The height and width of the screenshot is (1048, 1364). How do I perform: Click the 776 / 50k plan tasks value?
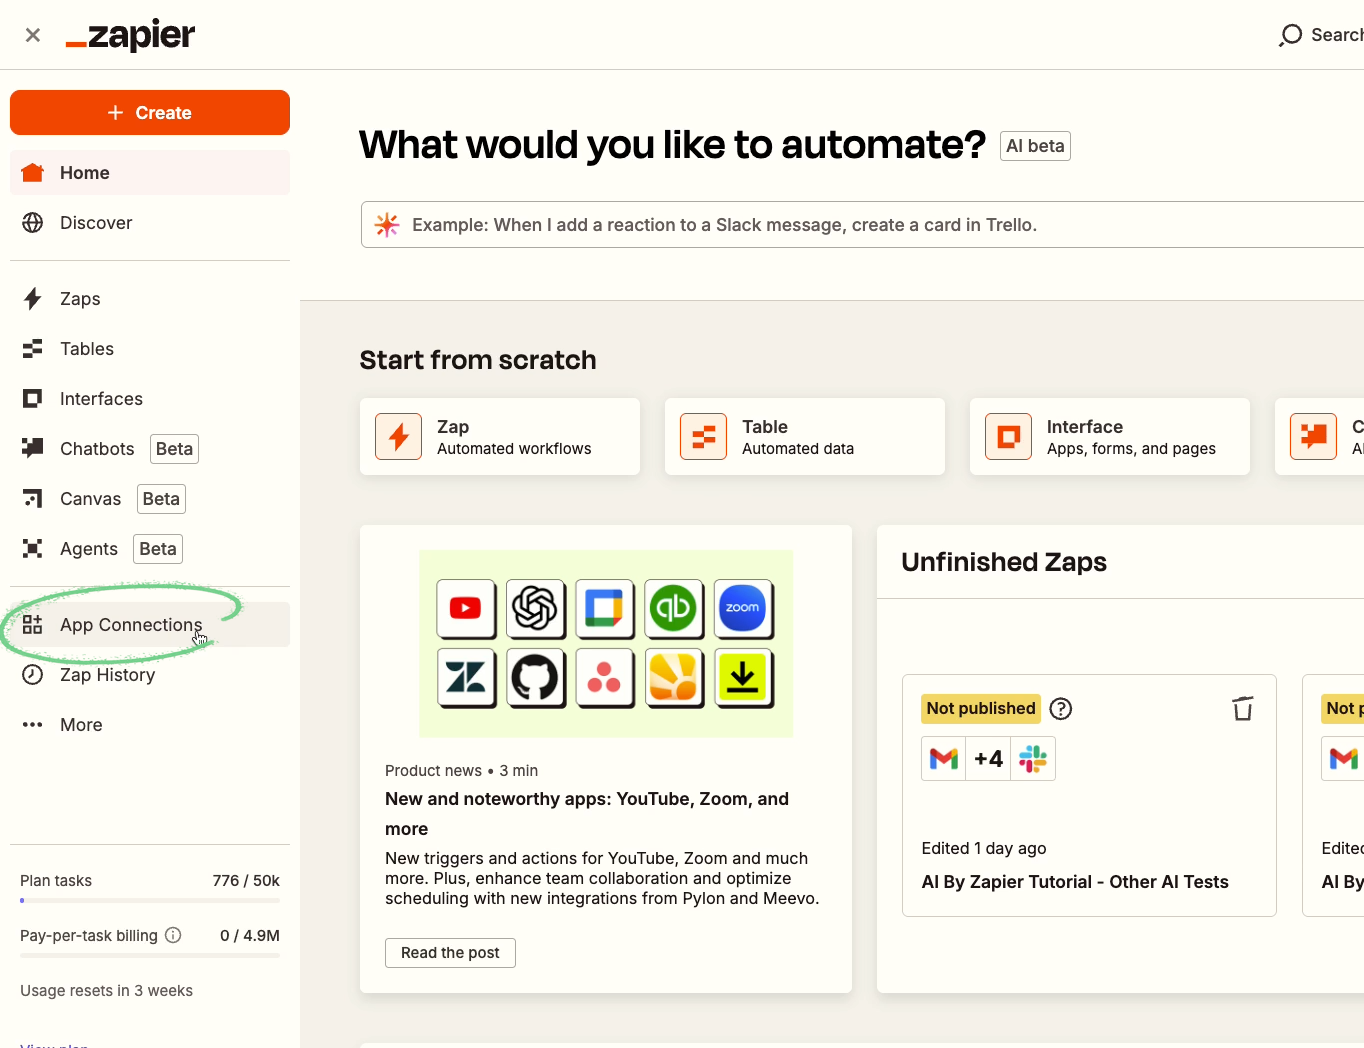pos(246,881)
